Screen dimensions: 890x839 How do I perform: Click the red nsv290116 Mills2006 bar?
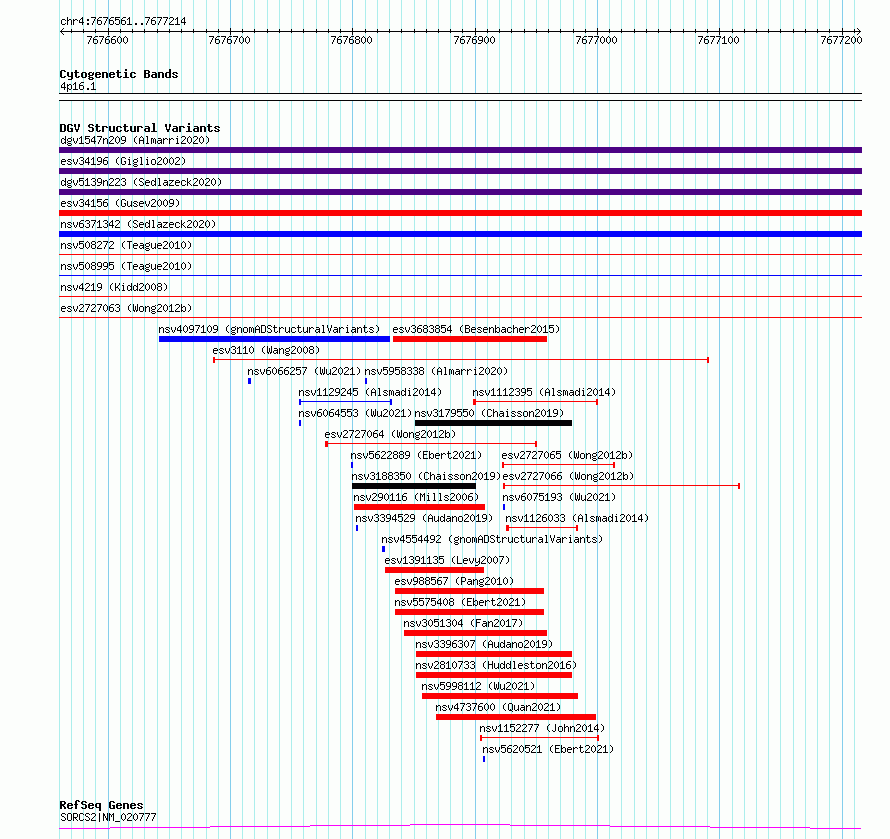(x=419, y=507)
